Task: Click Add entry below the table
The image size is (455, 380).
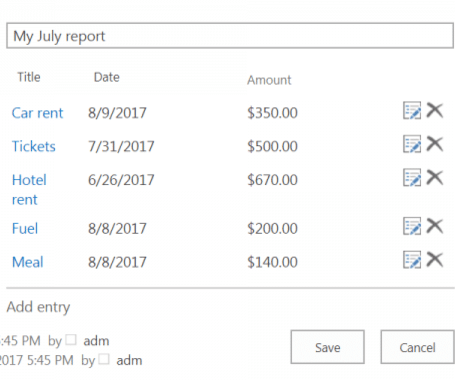Action: click(38, 307)
